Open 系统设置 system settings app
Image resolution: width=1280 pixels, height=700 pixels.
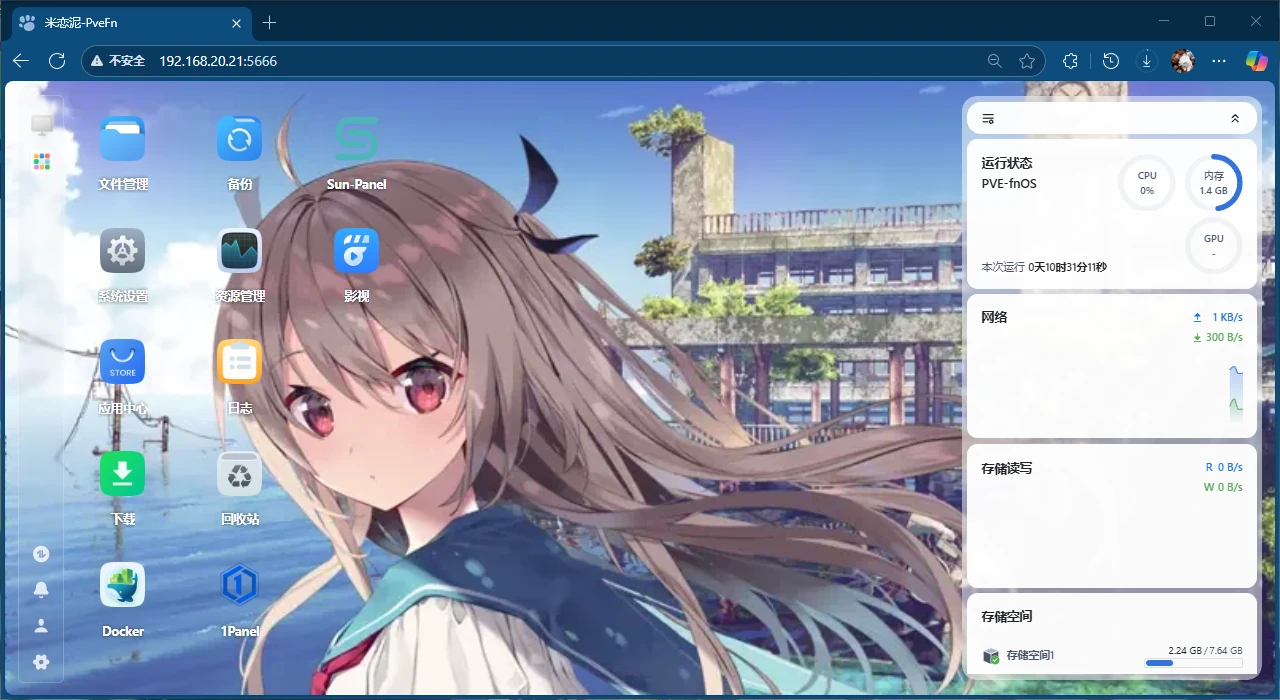pyautogui.click(x=122, y=251)
